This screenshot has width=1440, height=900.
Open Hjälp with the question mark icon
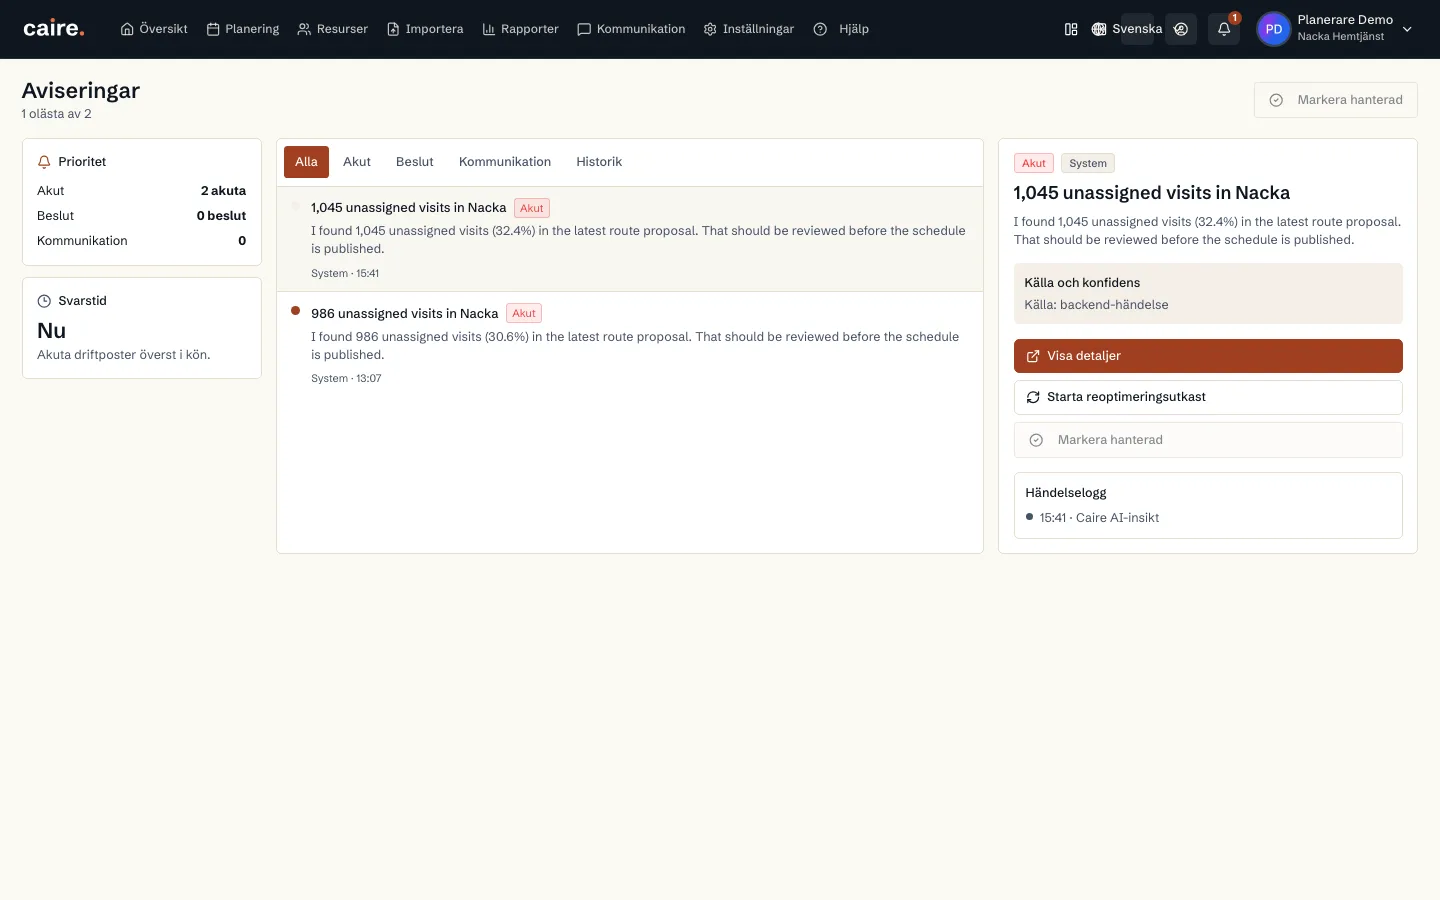(841, 29)
